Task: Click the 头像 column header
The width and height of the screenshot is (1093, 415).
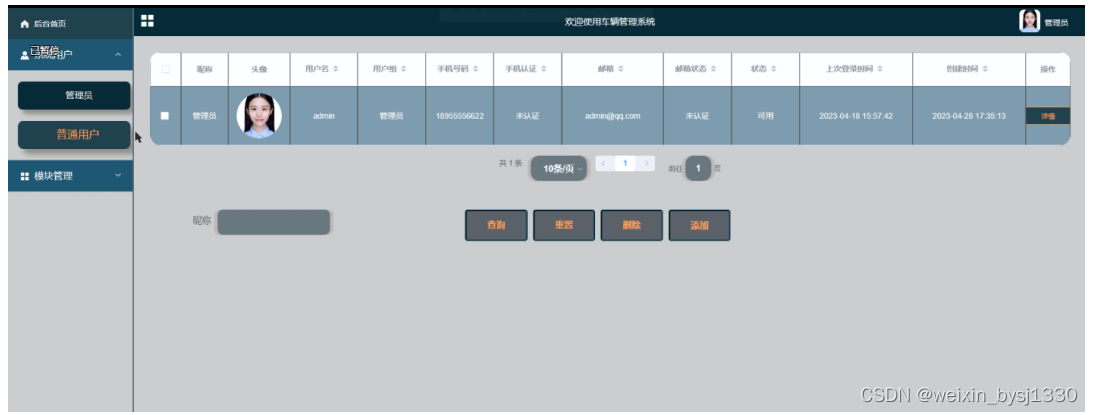Action: [x=259, y=70]
